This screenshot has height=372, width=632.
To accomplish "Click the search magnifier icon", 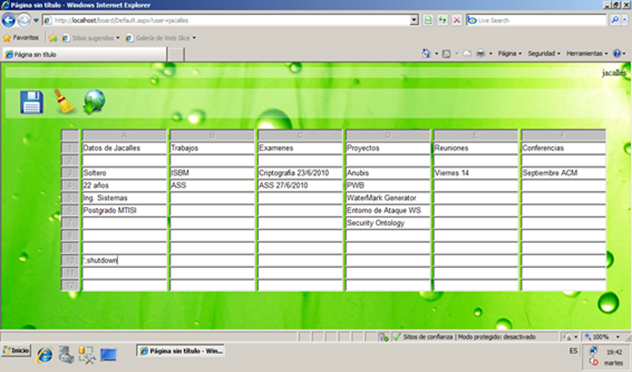I will [x=615, y=20].
